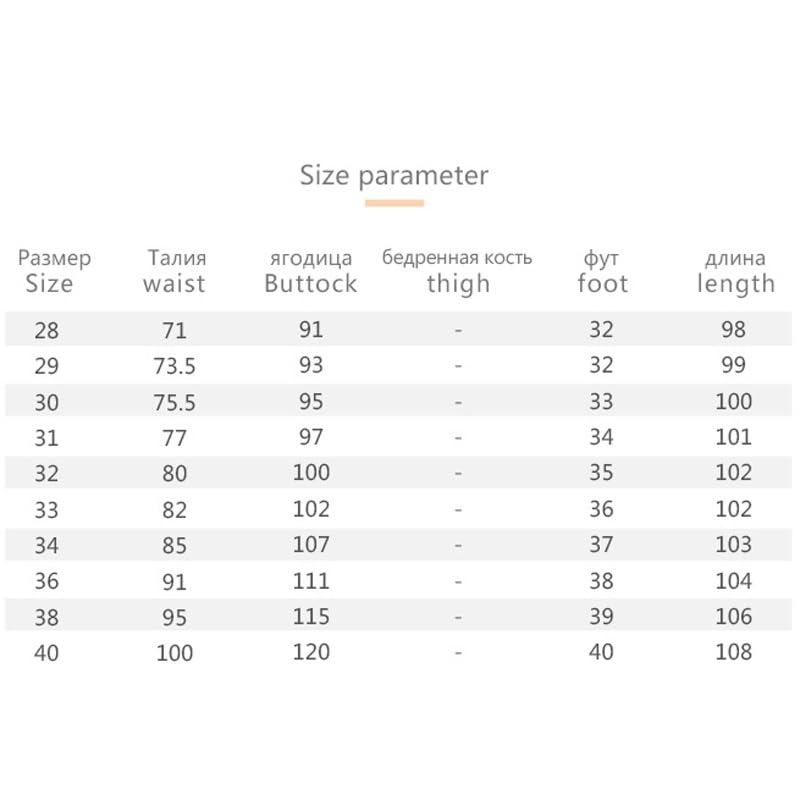
Task: Select waist value 75.5 for size 30
Action: coord(174,402)
